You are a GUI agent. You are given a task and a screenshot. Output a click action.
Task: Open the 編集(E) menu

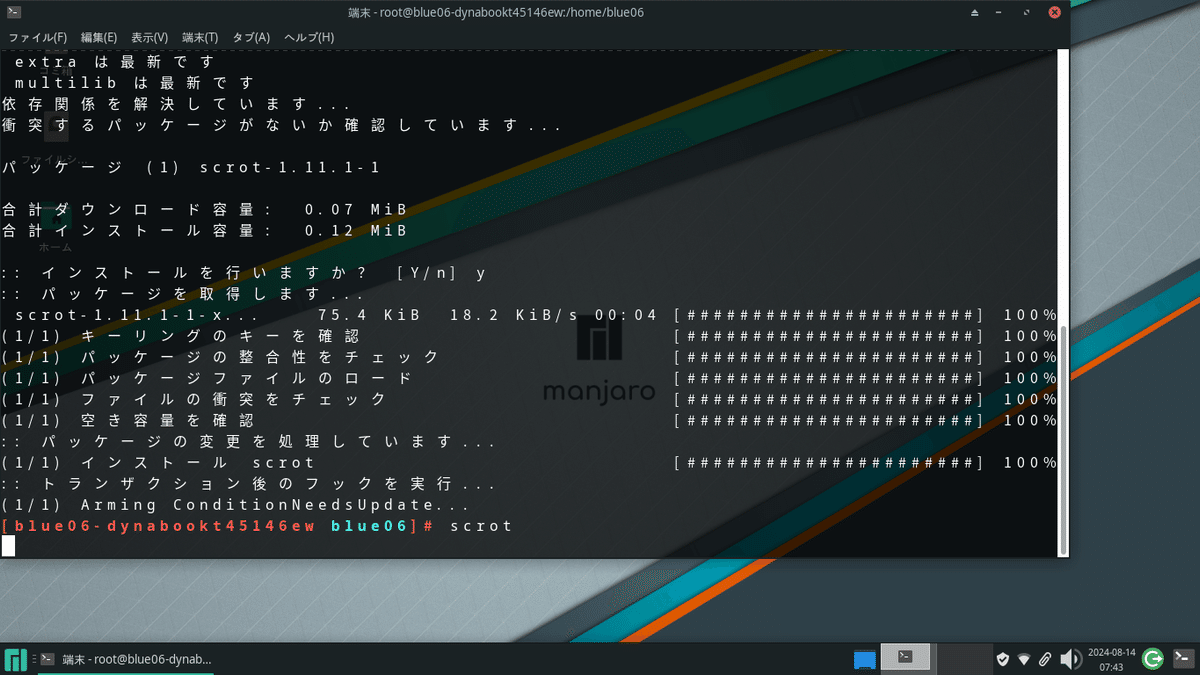coord(99,37)
